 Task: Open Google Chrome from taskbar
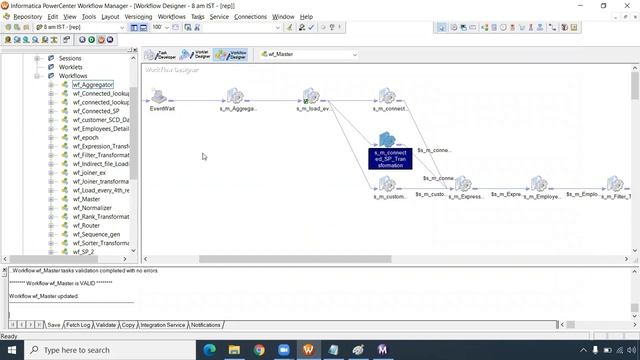pyautogui.click(x=259, y=350)
